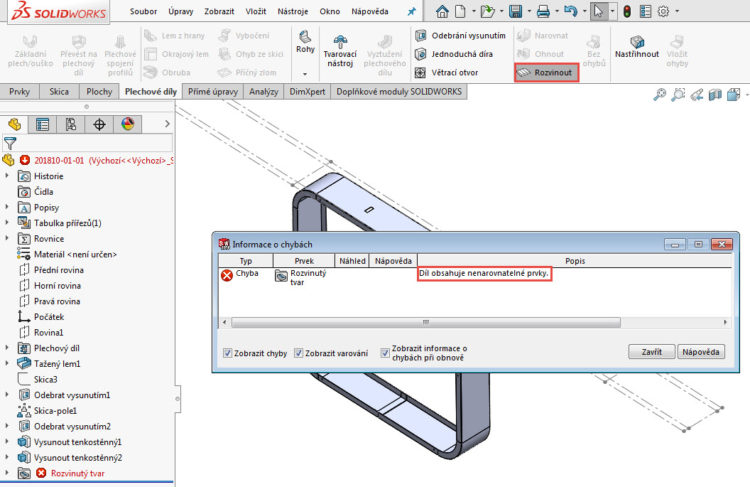Open the Nástroje menu

293,11
